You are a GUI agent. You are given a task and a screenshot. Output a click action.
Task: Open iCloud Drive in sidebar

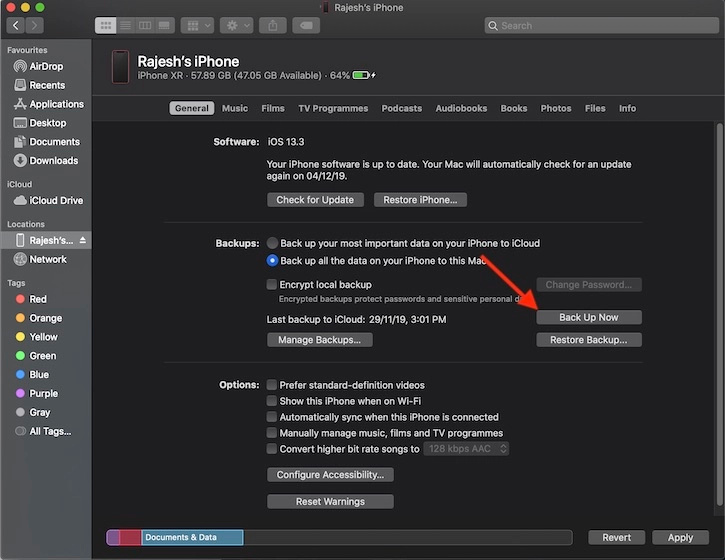(56, 200)
